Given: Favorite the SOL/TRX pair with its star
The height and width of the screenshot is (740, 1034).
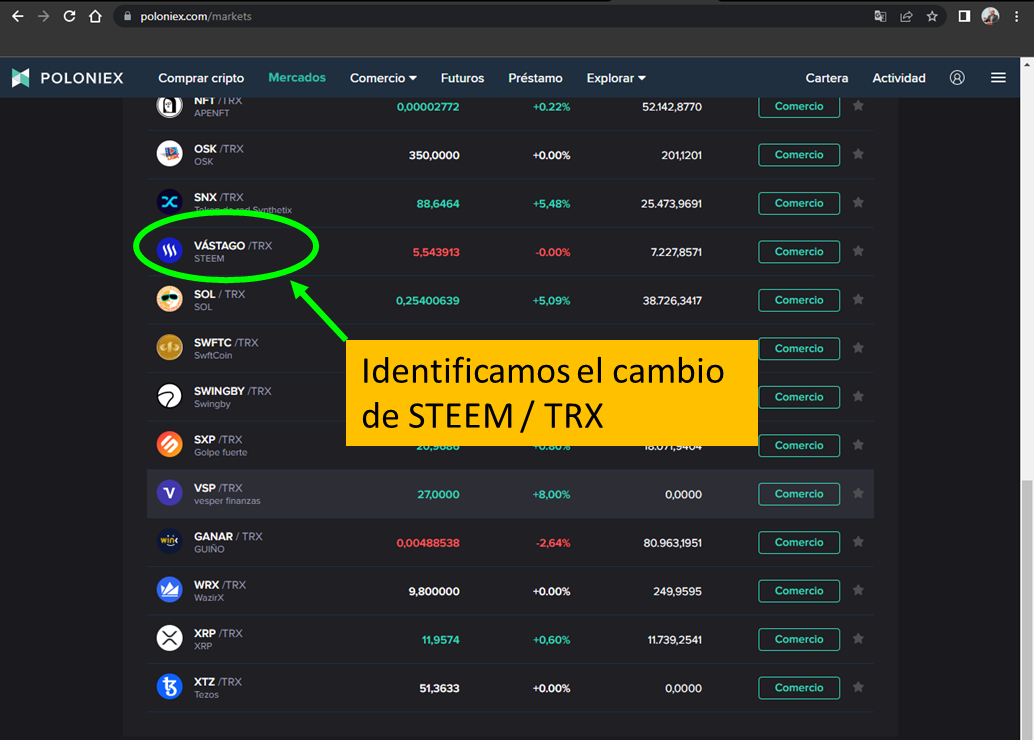Looking at the screenshot, I should coord(858,299).
